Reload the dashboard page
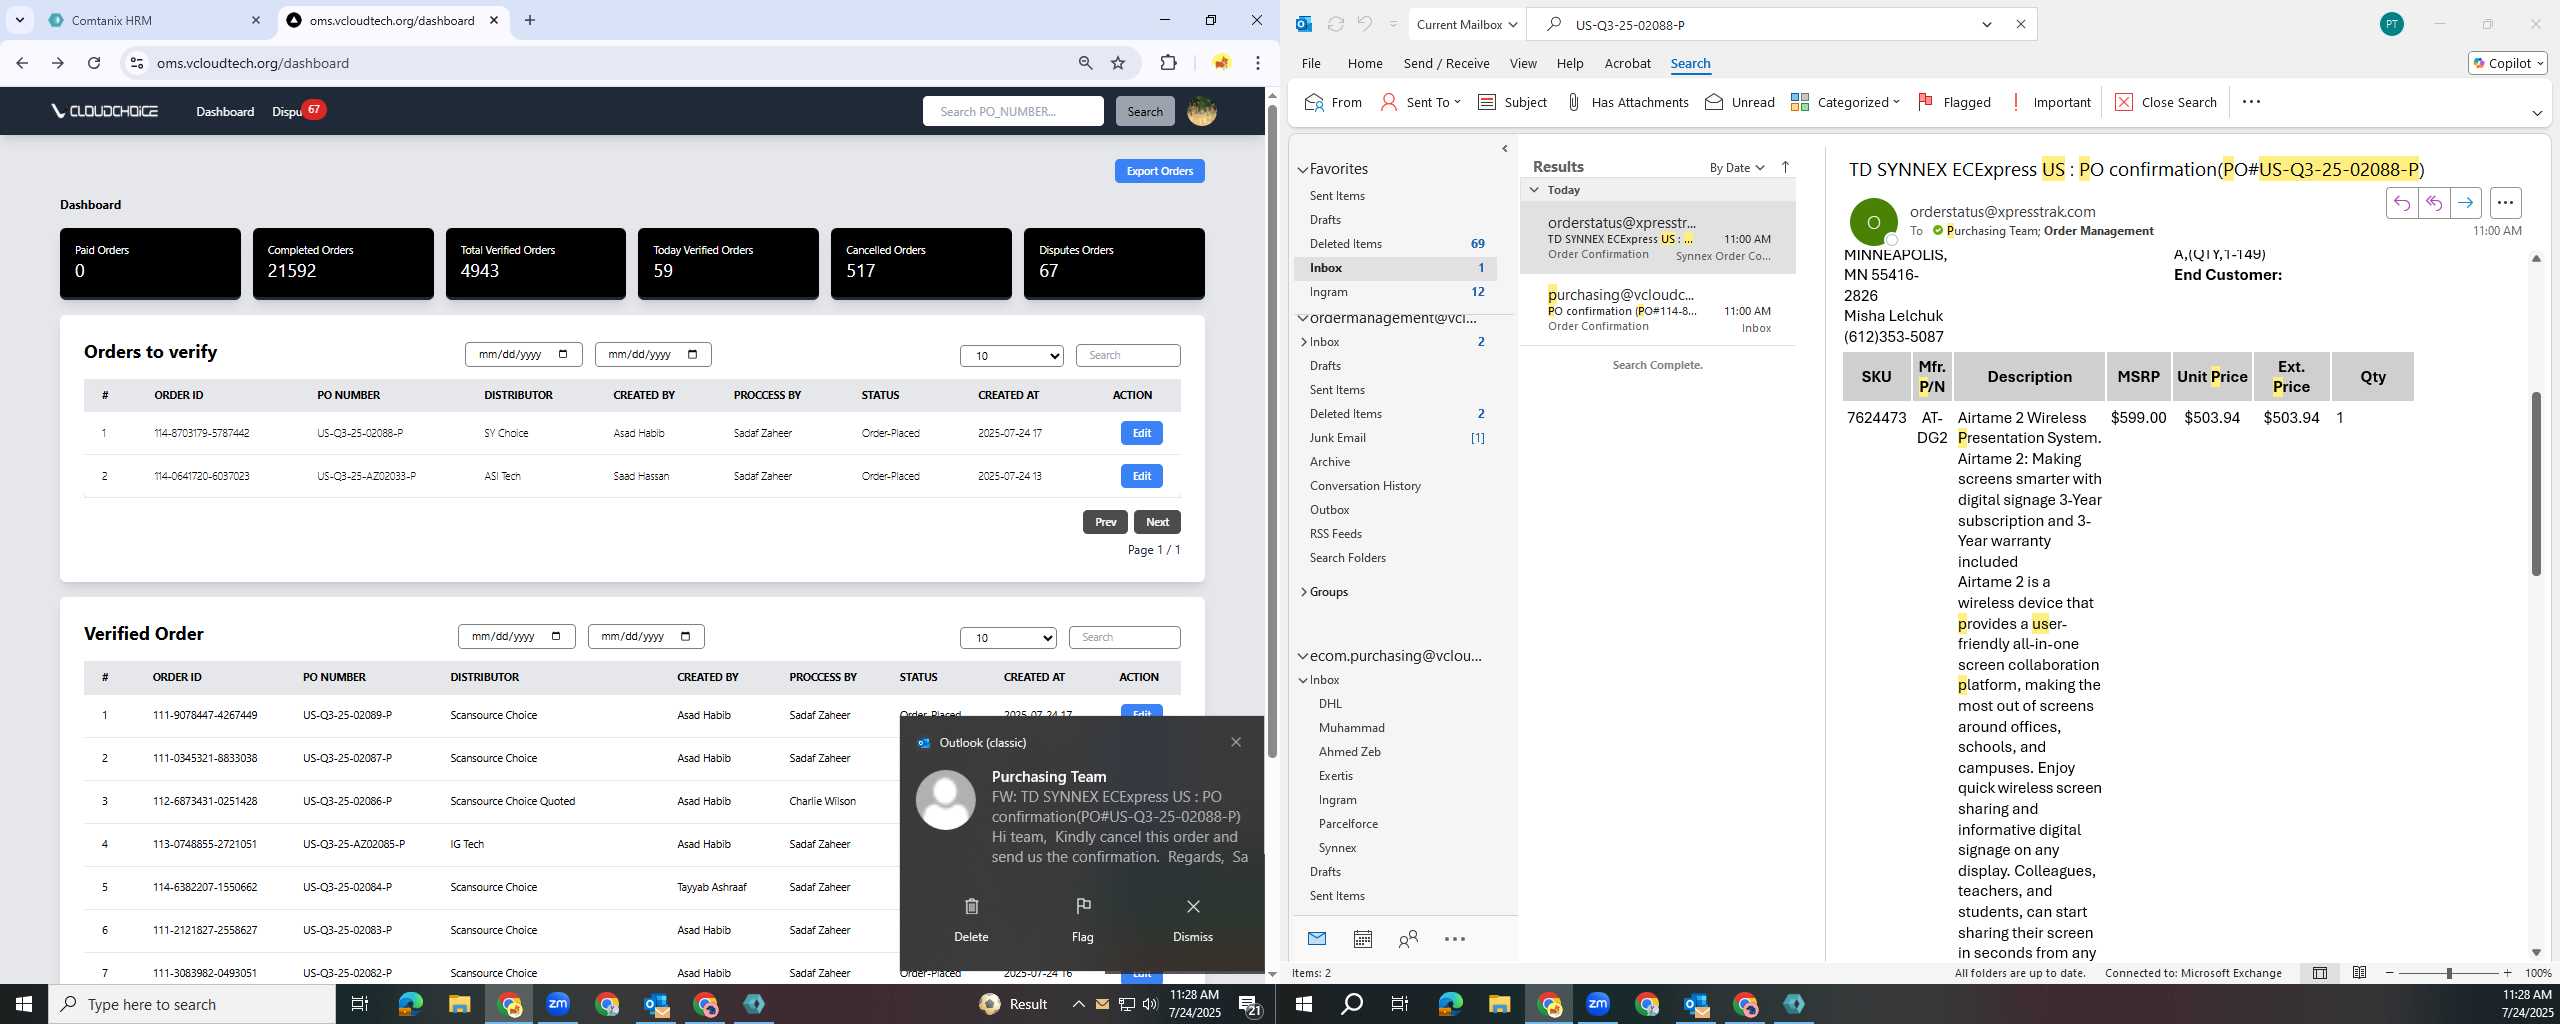Screen dimensions: 2560x1024 [94, 63]
